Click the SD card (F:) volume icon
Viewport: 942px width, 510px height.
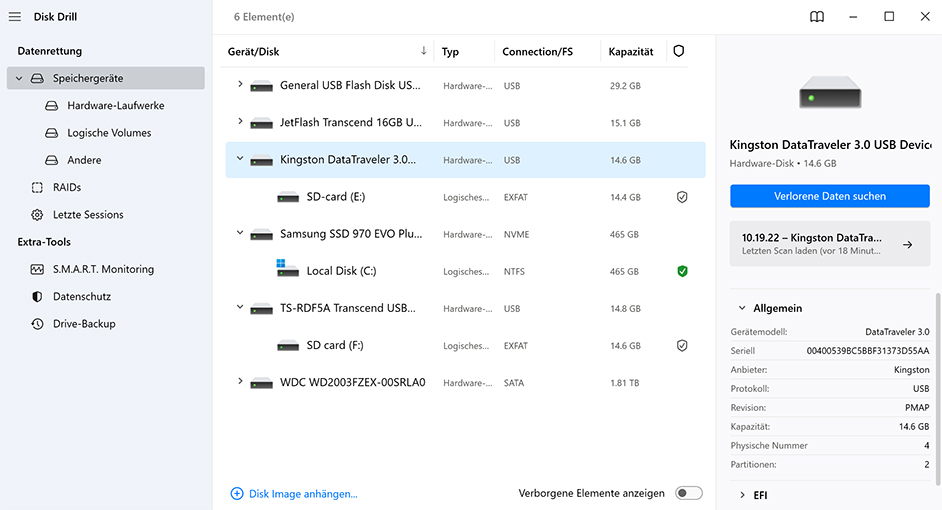coord(288,346)
